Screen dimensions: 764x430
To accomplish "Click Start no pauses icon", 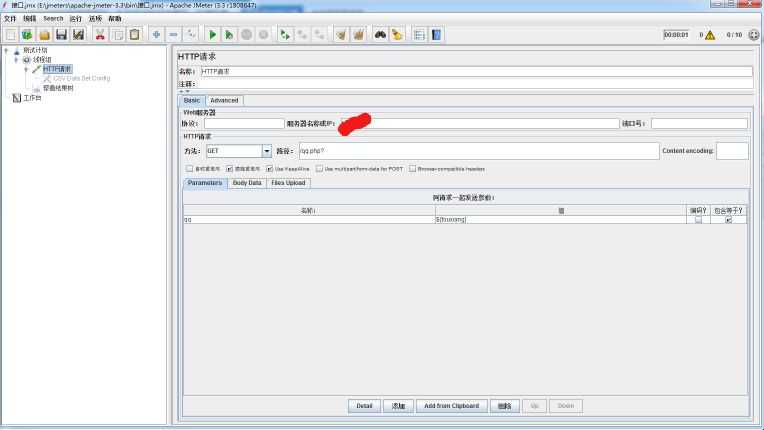I will 229,35.
